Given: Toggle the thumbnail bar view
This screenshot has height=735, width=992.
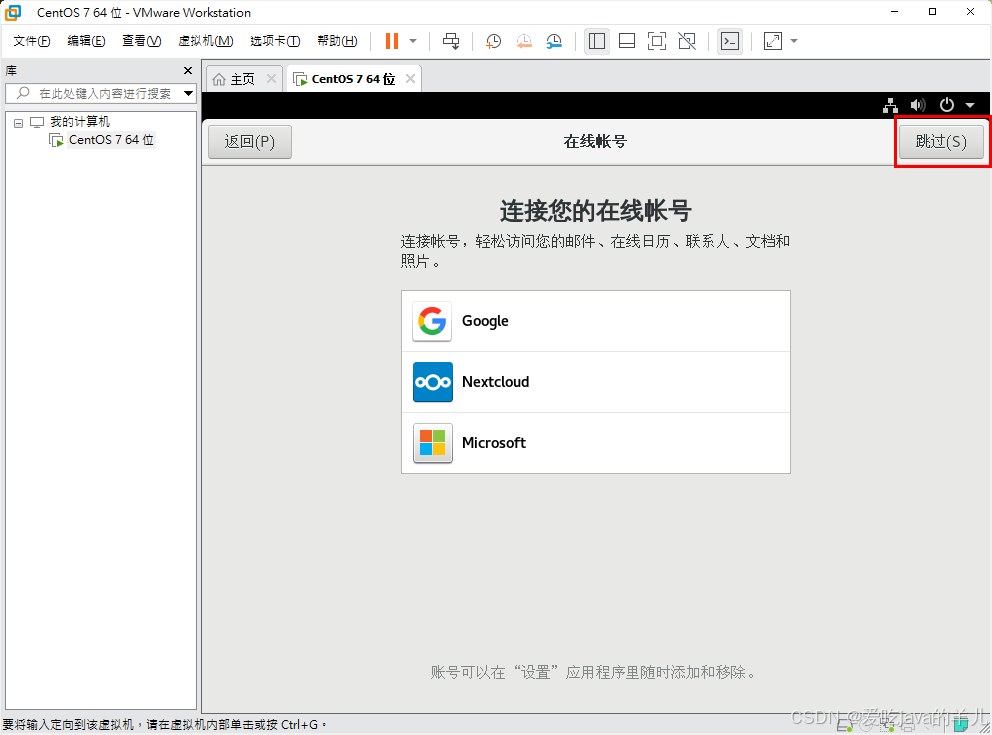Looking at the screenshot, I should [627, 41].
